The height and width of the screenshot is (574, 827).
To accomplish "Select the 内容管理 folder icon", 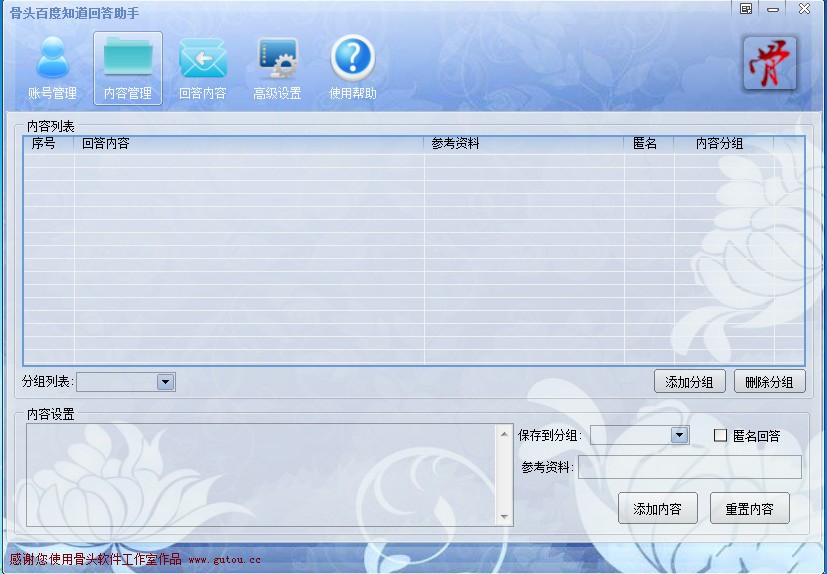I will (128, 68).
